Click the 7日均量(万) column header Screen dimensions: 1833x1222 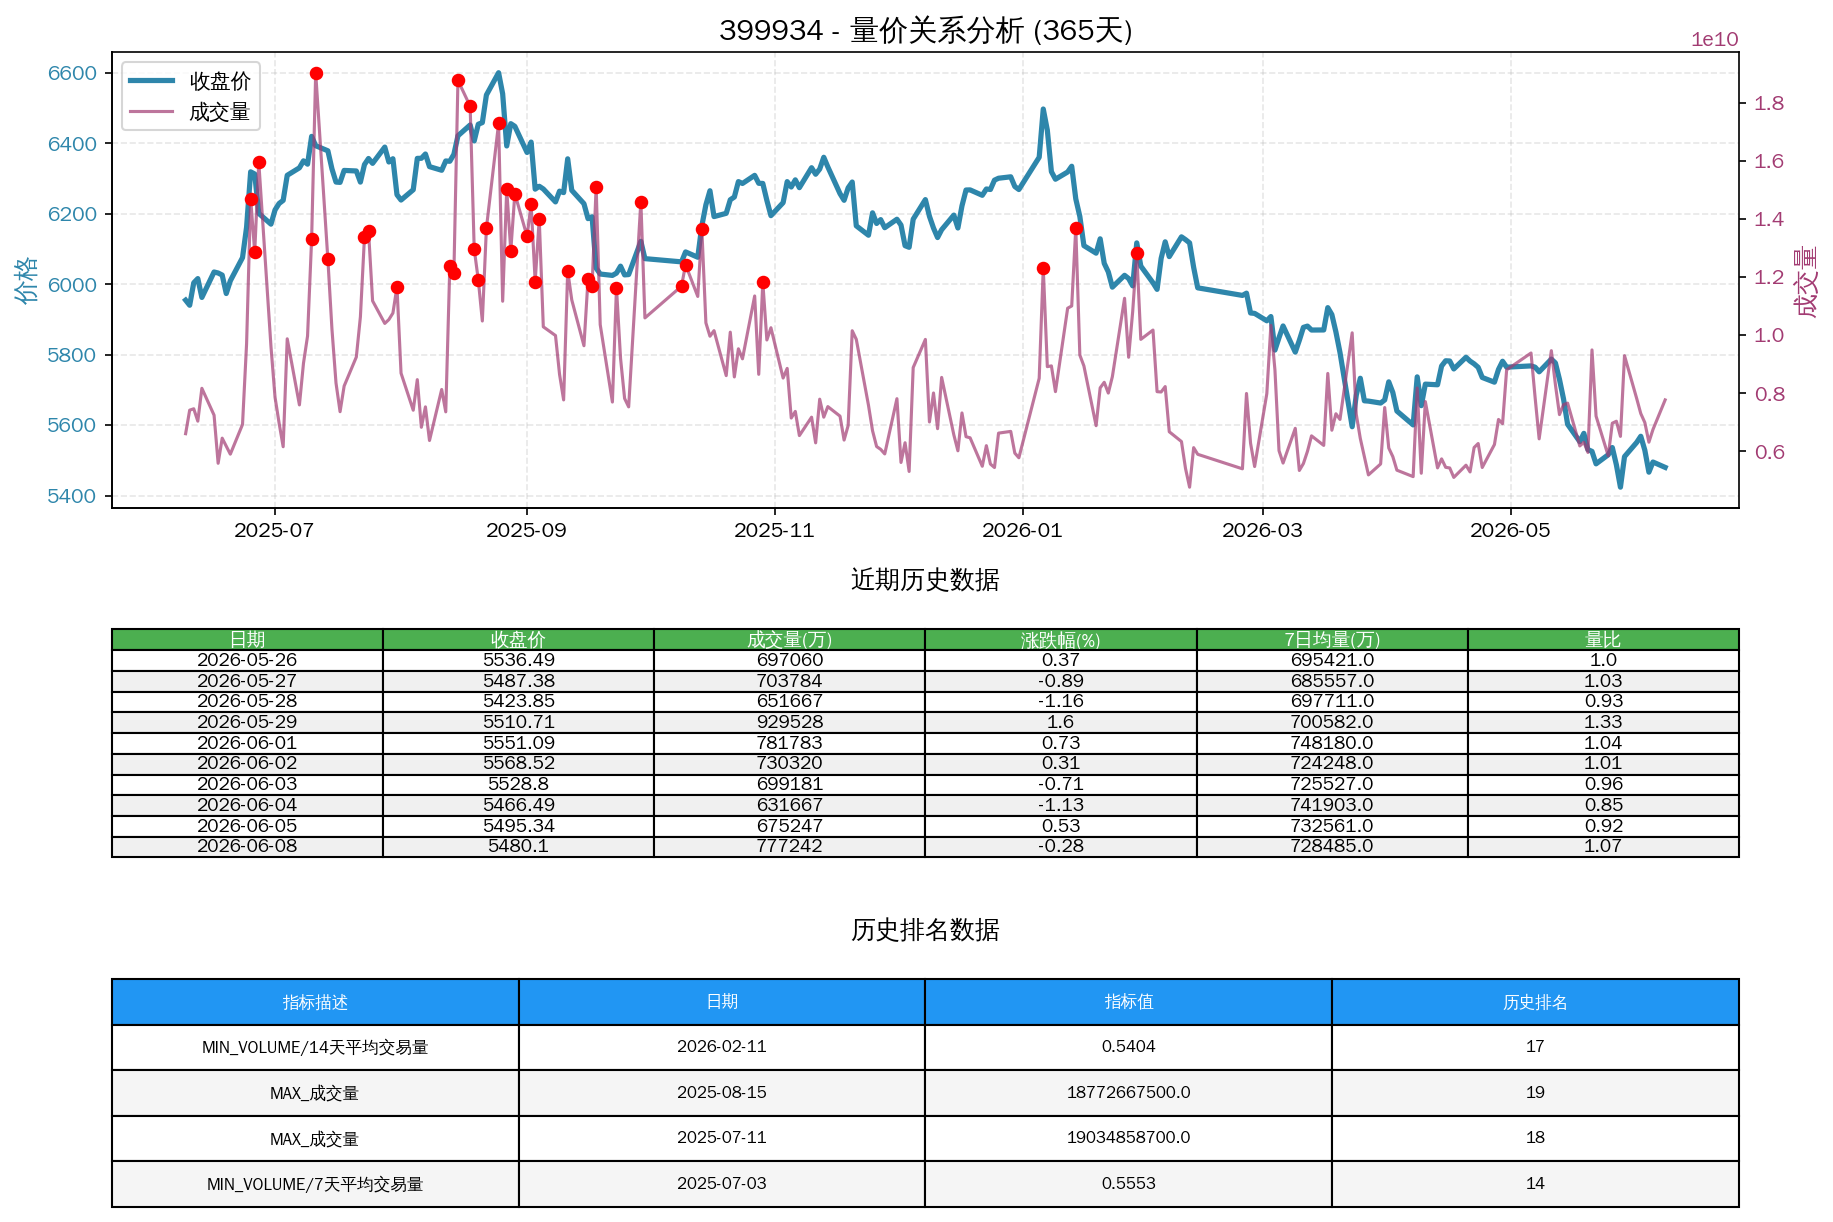coord(1332,640)
